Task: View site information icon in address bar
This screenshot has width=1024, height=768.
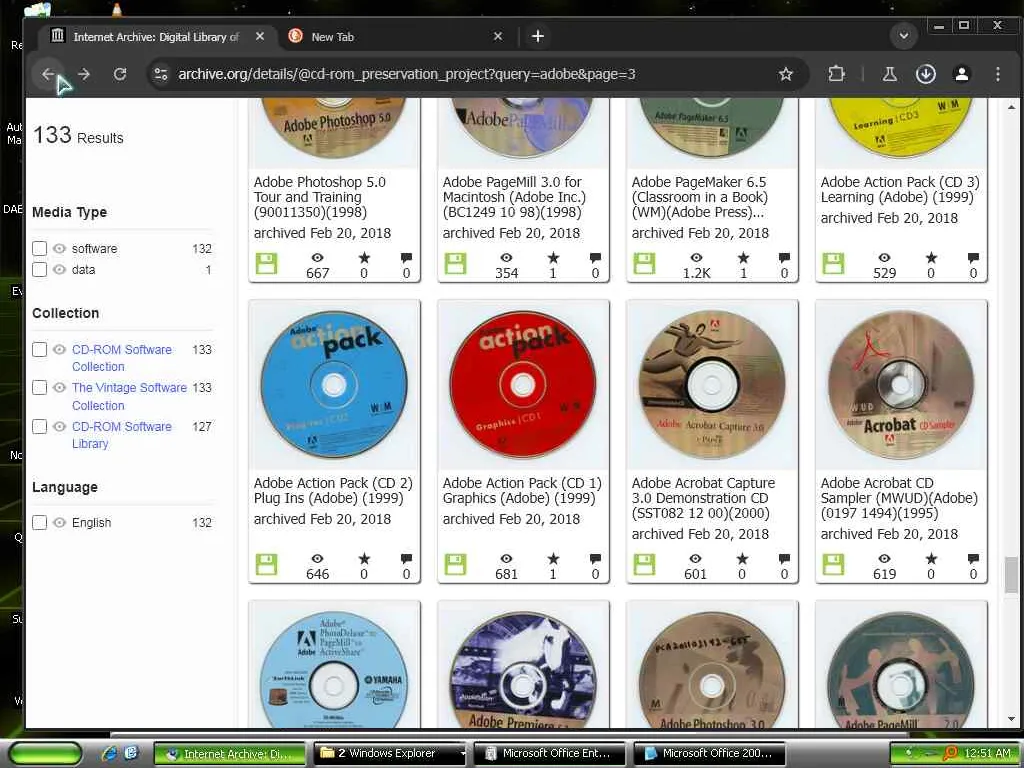Action: click(x=161, y=74)
